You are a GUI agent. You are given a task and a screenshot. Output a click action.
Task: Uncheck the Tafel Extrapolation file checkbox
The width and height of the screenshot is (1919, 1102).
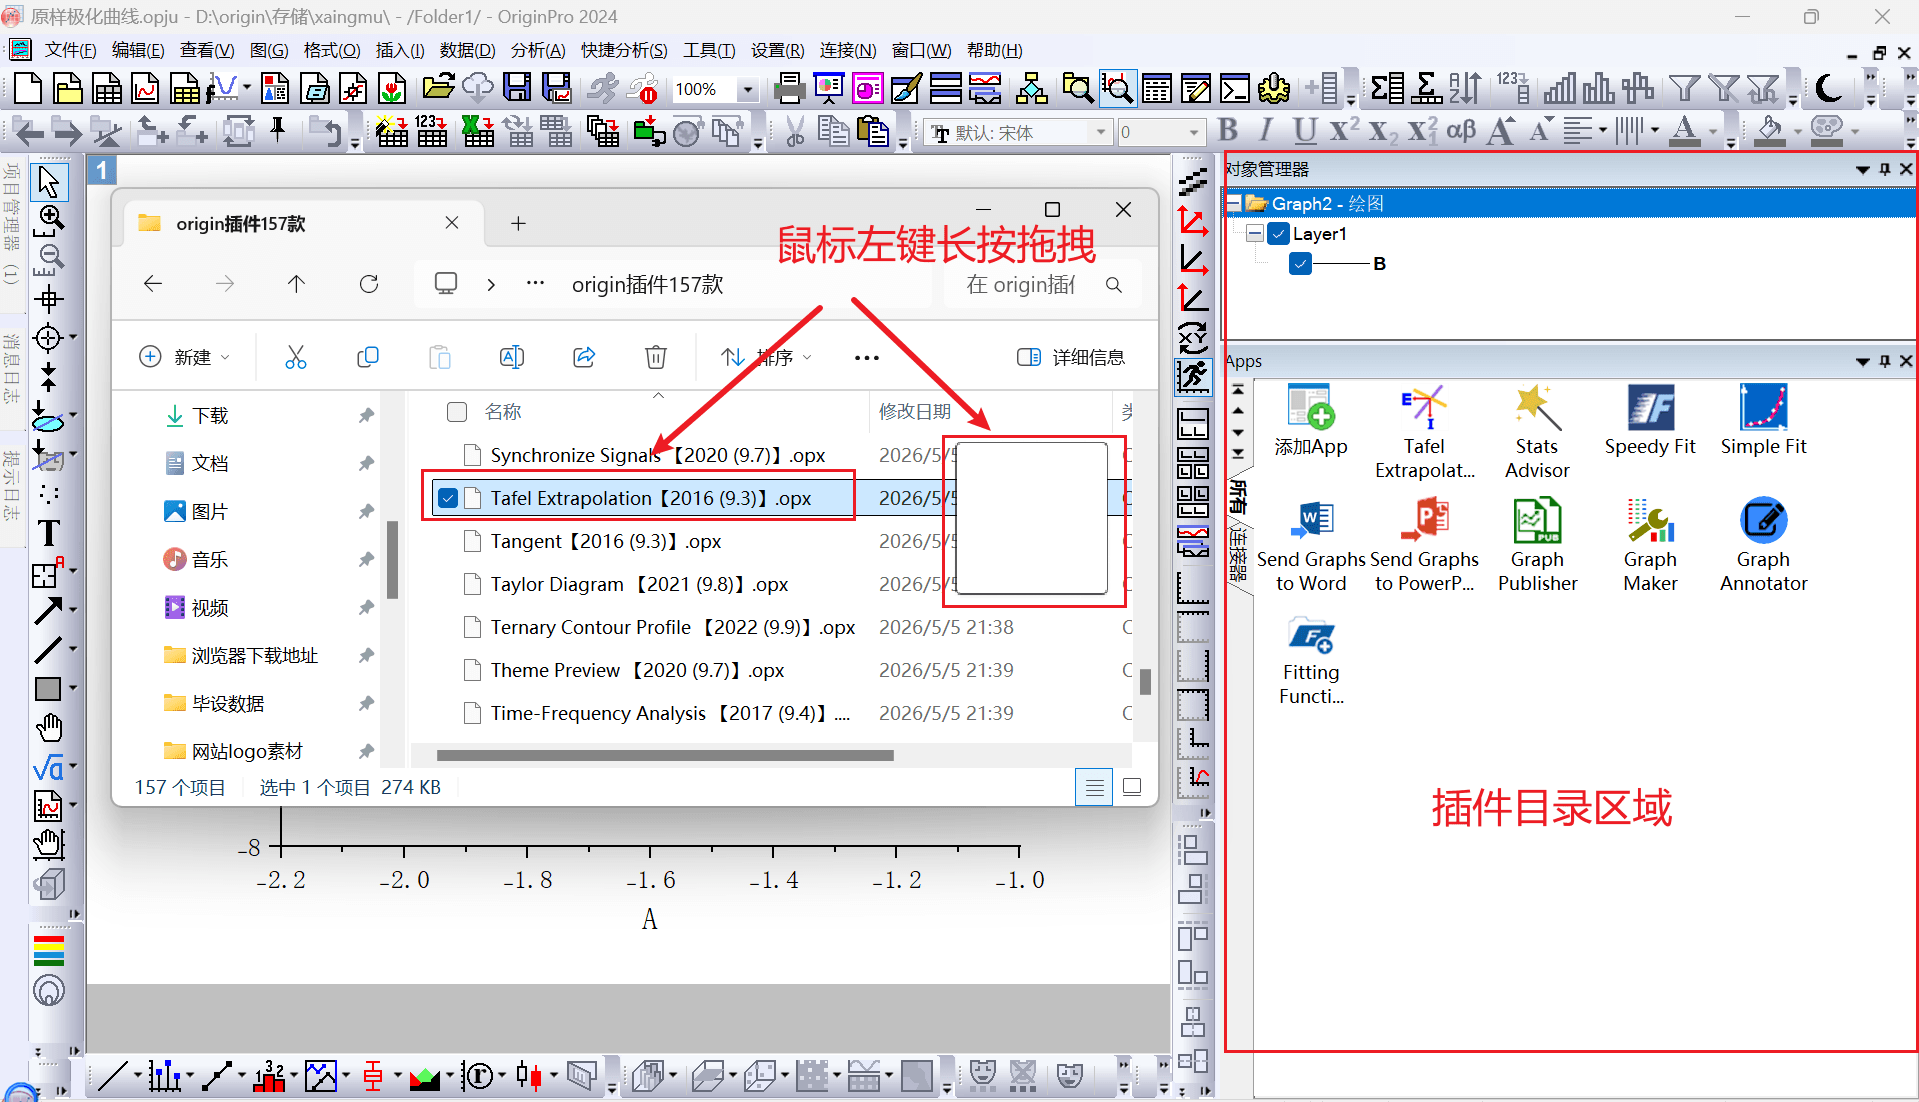[x=448, y=498]
